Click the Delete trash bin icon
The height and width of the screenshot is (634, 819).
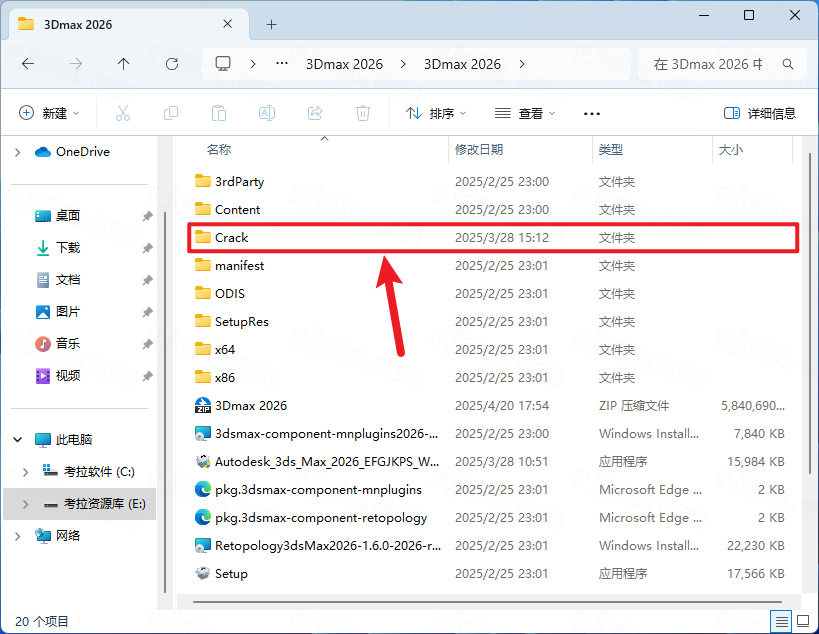[x=363, y=113]
